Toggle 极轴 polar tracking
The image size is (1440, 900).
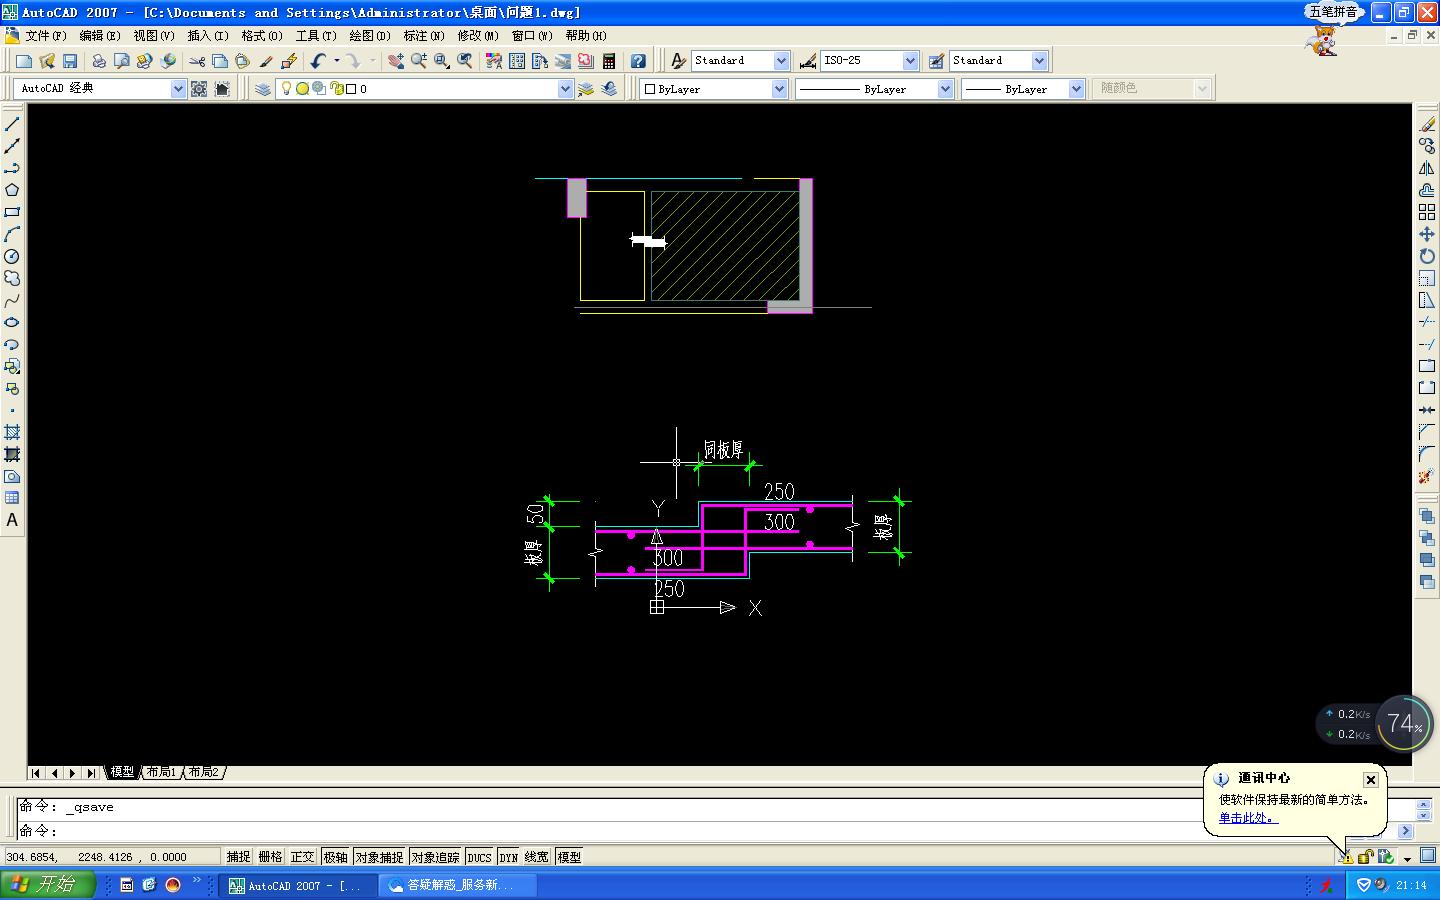tap(335, 857)
